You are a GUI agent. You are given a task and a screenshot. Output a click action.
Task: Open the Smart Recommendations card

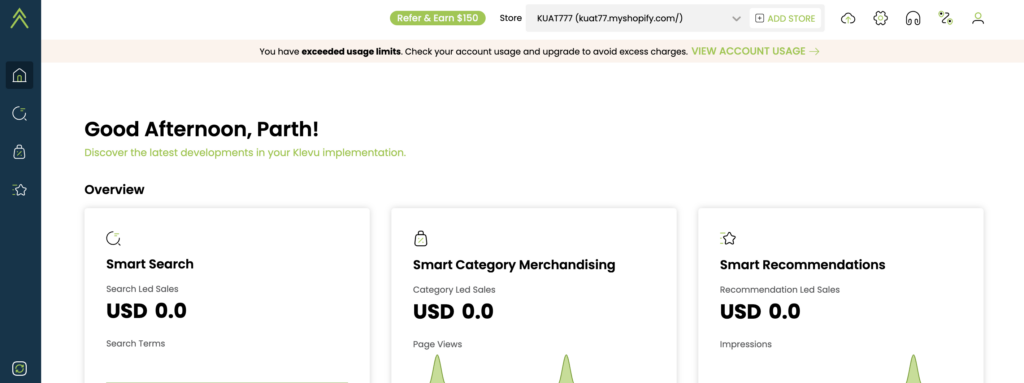pos(840,295)
